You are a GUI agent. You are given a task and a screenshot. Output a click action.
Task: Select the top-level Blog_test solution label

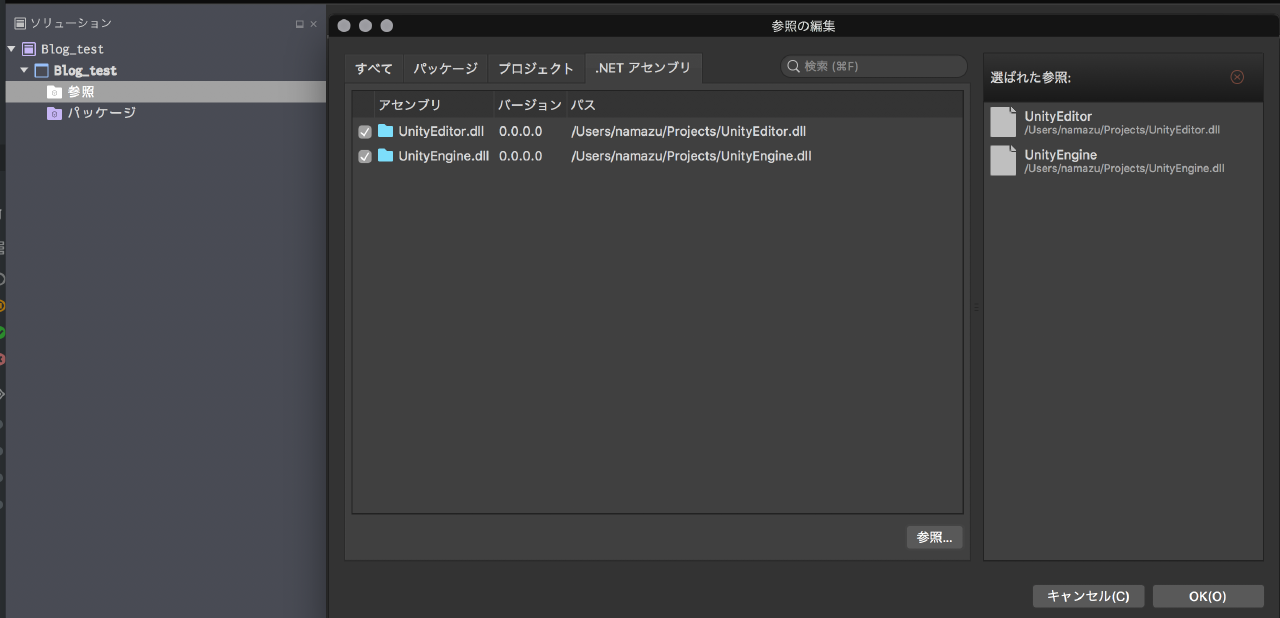(x=72, y=49)
